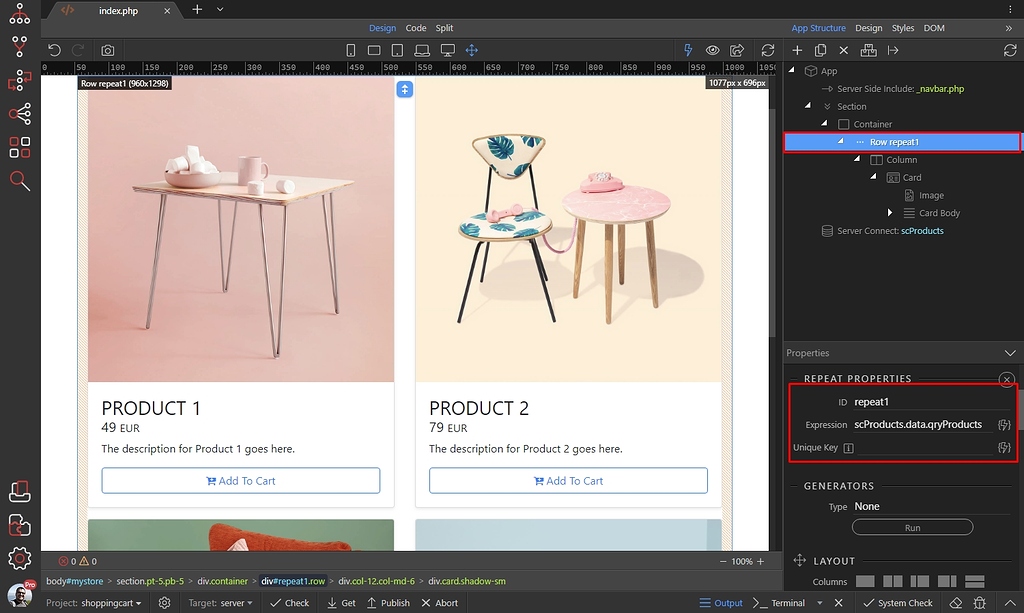Switch to Code view
The image size is (1024, 613).
click(x=415, y=28)
